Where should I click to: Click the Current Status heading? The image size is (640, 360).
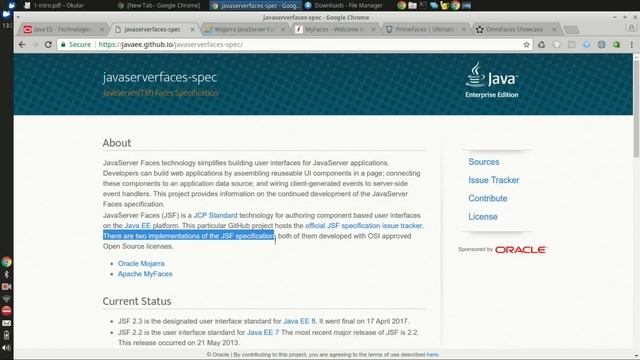click(x=137, y=301)
